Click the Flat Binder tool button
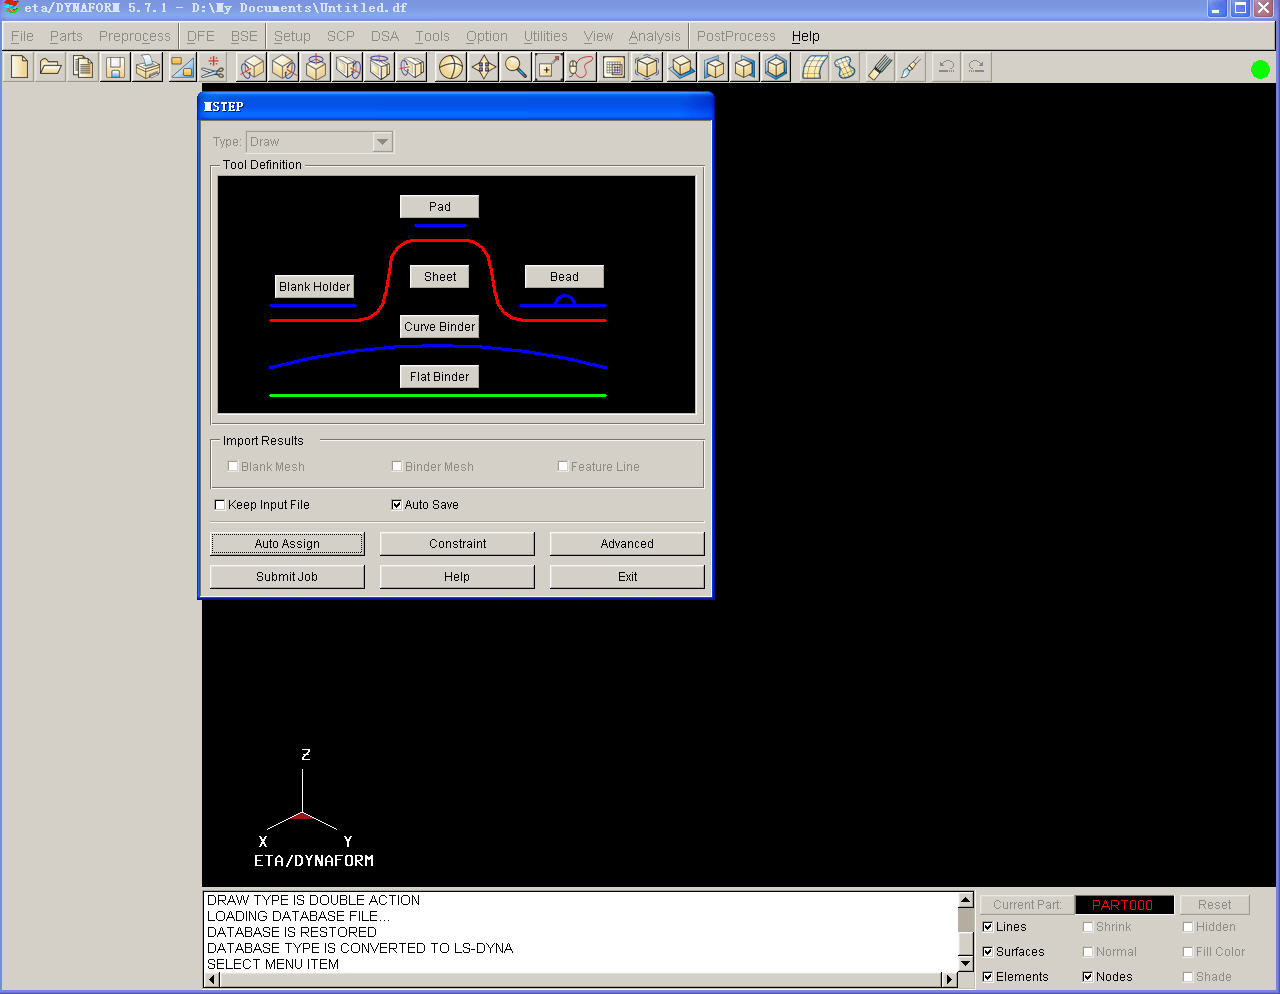 coord(440,376)
